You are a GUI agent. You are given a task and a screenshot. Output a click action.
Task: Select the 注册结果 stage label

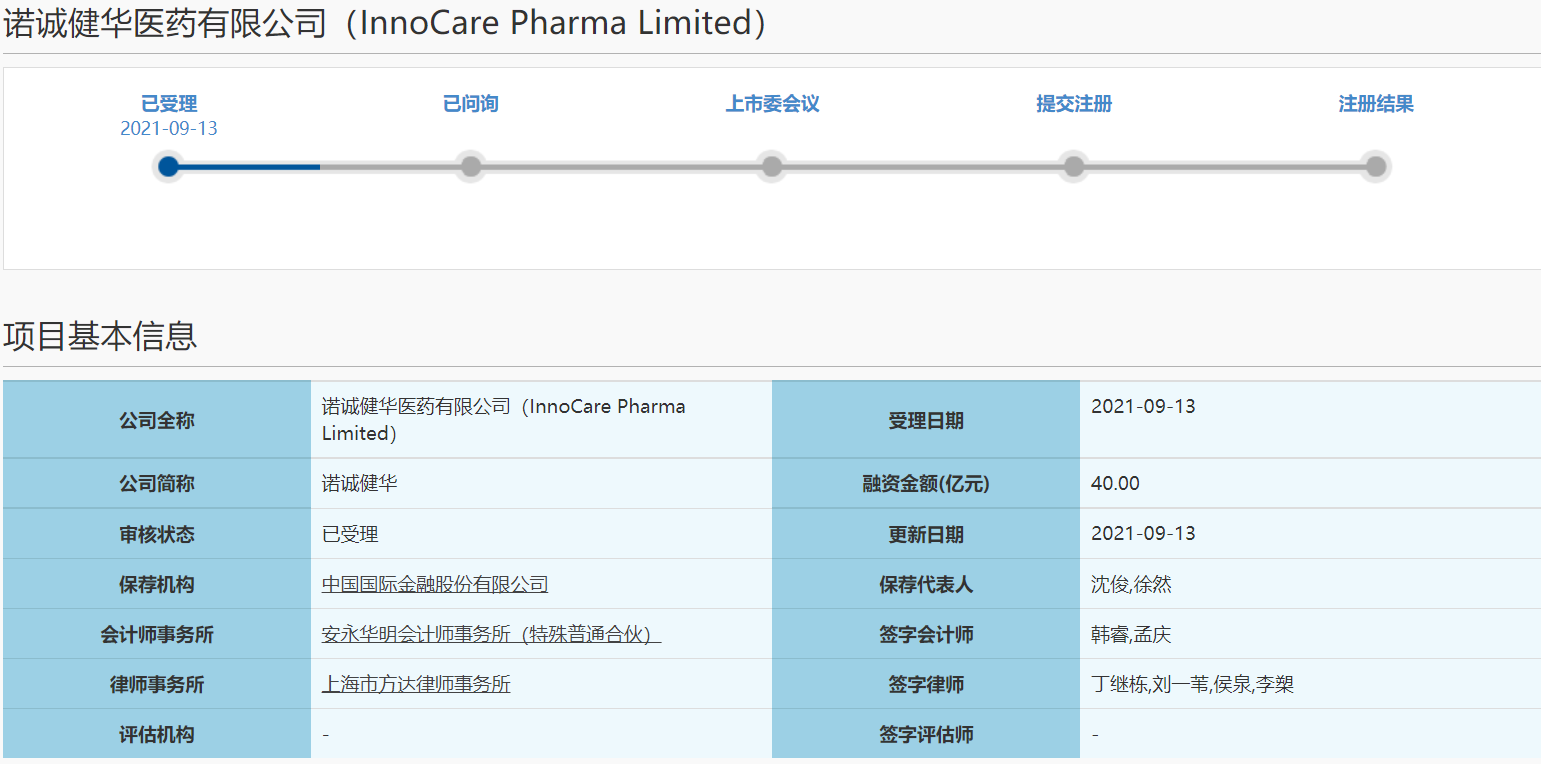[x=1376, y=104]
